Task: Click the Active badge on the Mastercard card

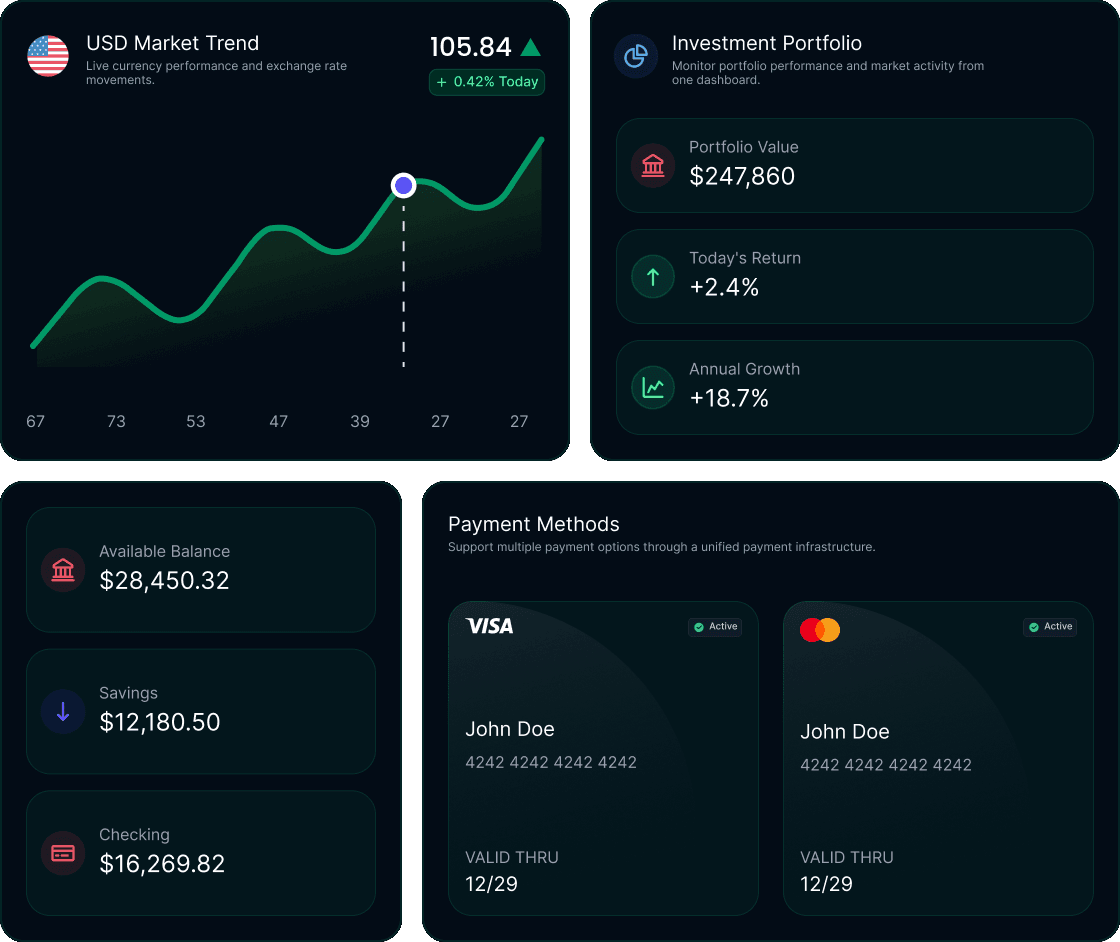Action: (1050, 627)
